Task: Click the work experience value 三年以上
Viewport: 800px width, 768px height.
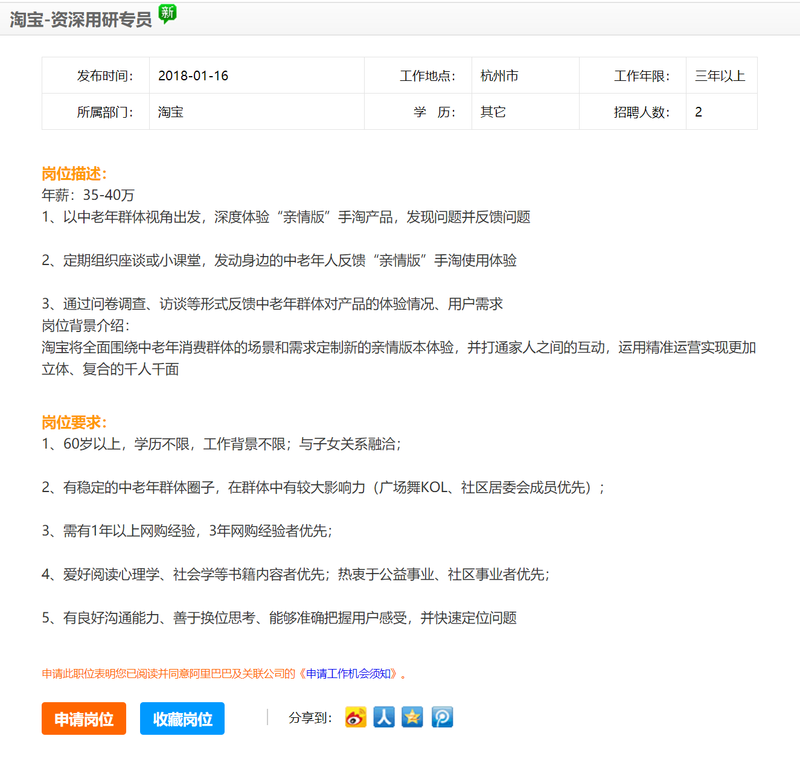Action: point(720,76)
